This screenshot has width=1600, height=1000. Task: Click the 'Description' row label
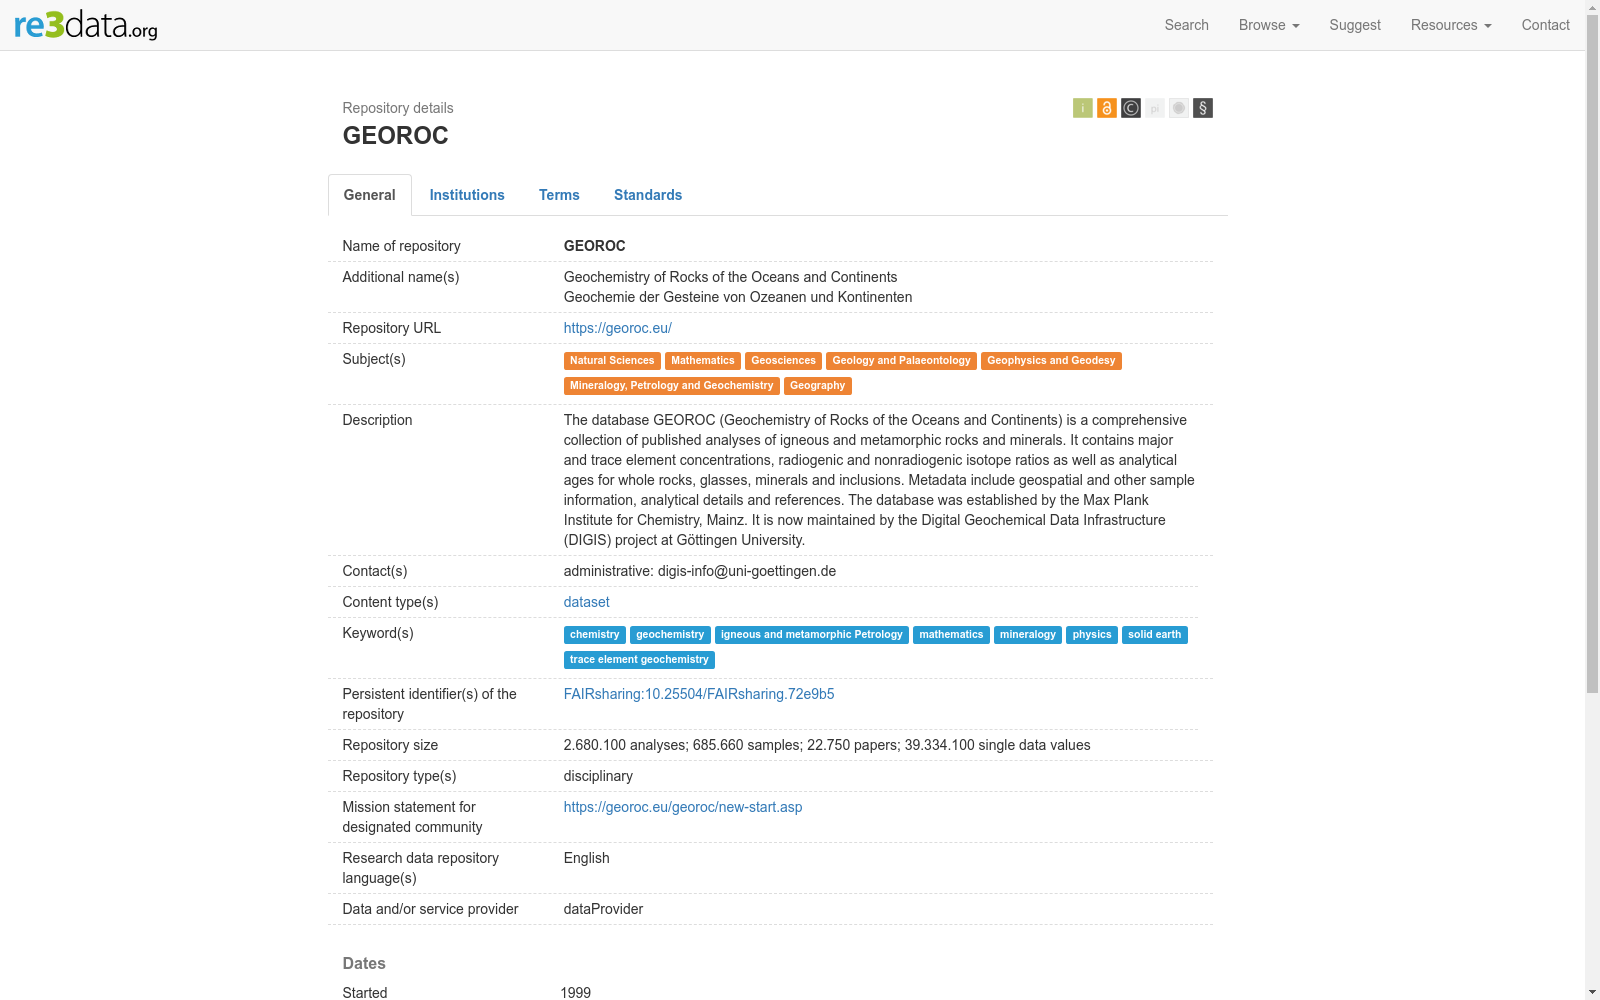[377, 420]
